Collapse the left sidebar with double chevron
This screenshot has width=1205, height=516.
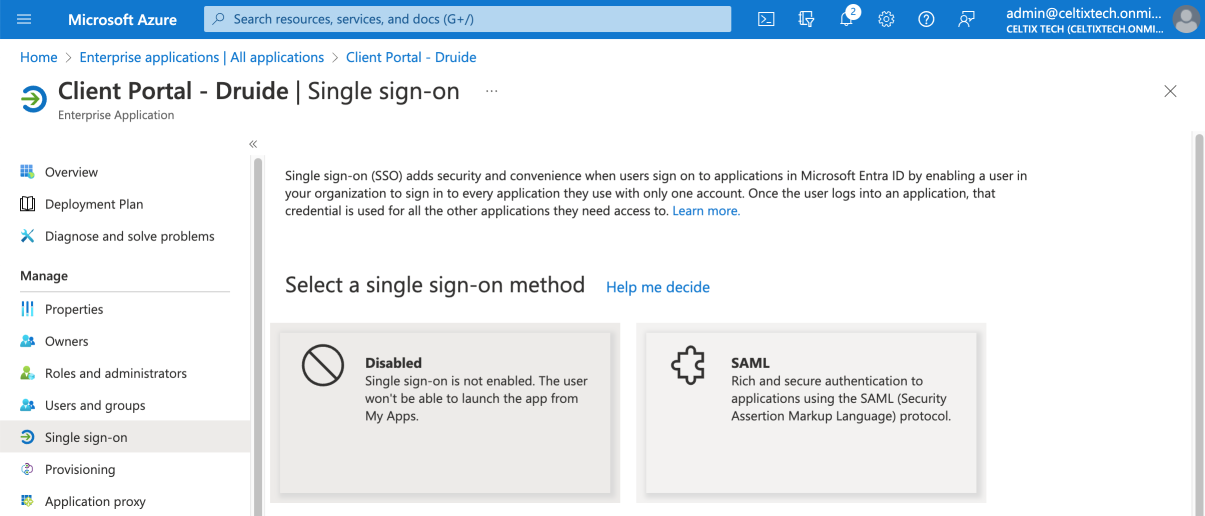click(x=253, y=144)
